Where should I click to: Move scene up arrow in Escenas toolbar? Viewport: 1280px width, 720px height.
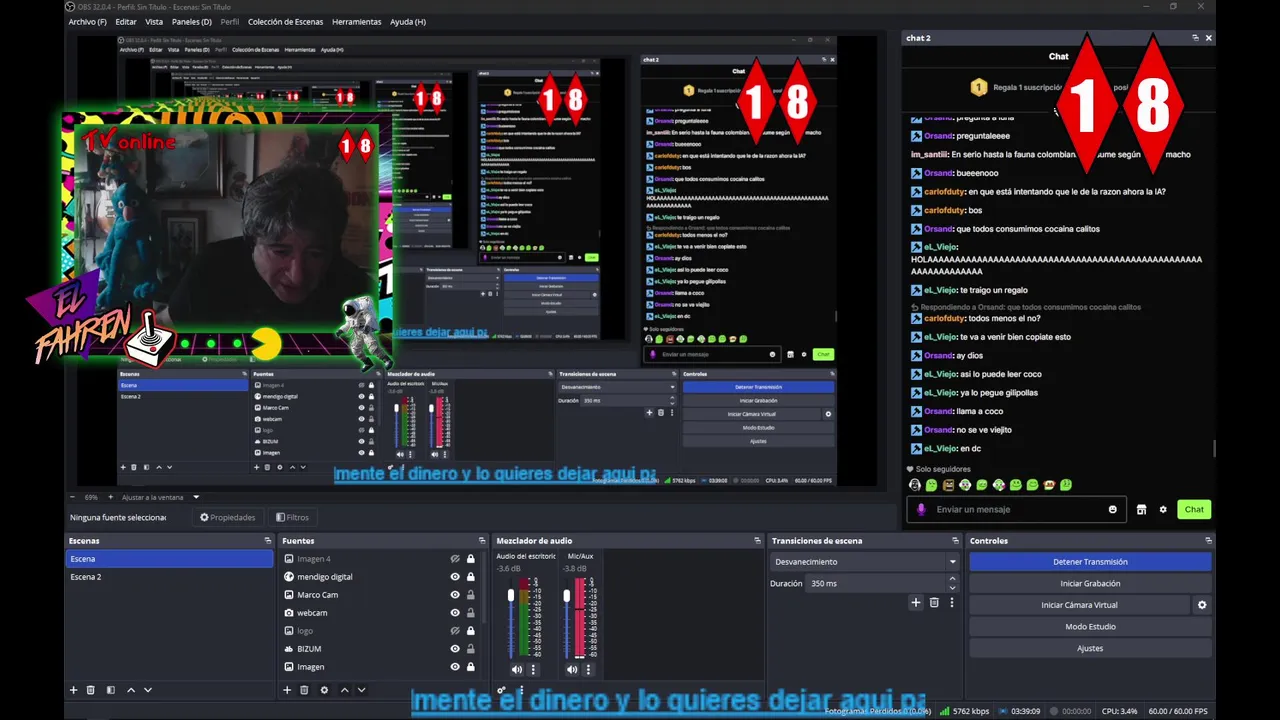[131, 690]
